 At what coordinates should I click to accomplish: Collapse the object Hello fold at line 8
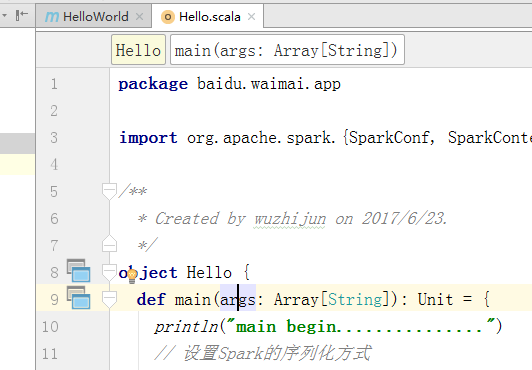click(x=109, y=272)
